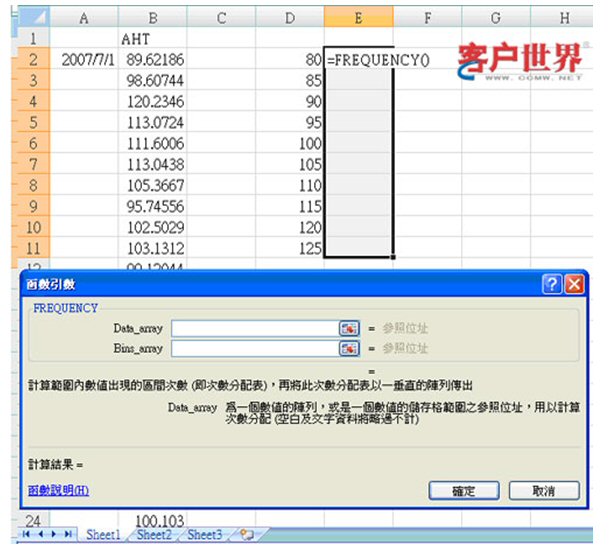Select the Sheet1 tab
This screenshot has width=609, height=553.
(x=103, y=536)
